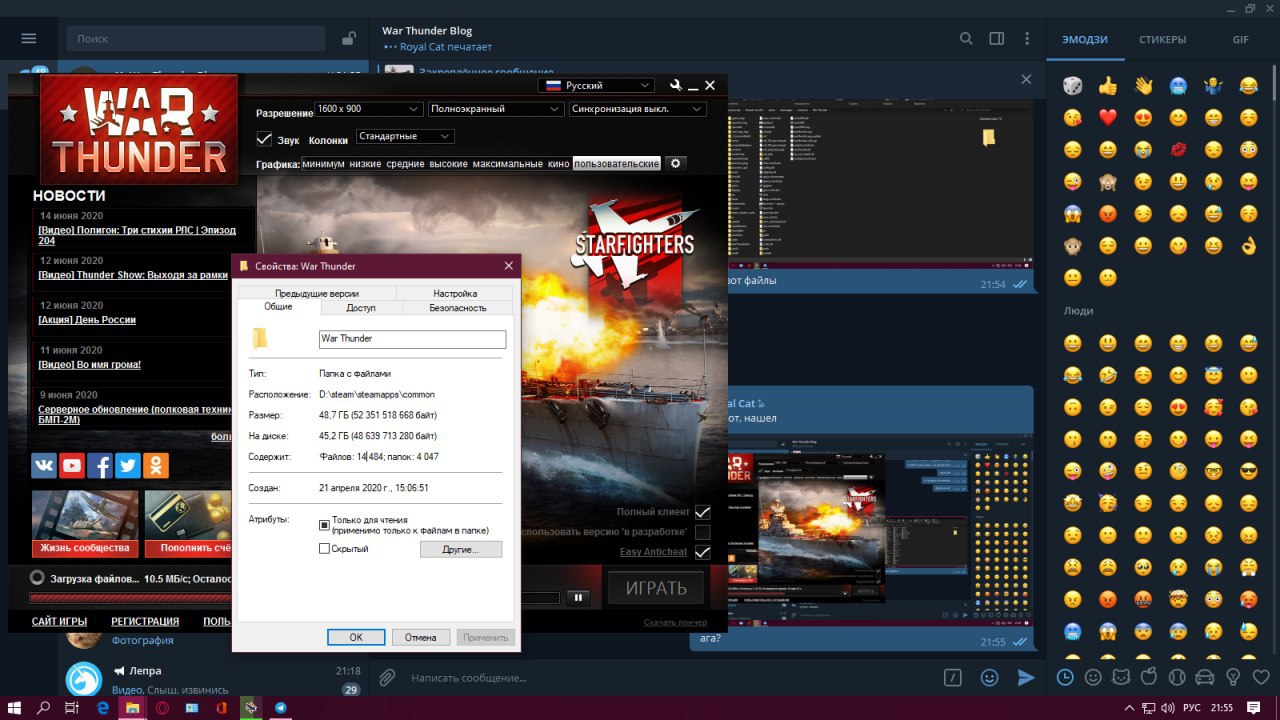The image size is (1280, 720).
Task: Toggle the Звук sound checkbox
Action: tap(264, 139)
